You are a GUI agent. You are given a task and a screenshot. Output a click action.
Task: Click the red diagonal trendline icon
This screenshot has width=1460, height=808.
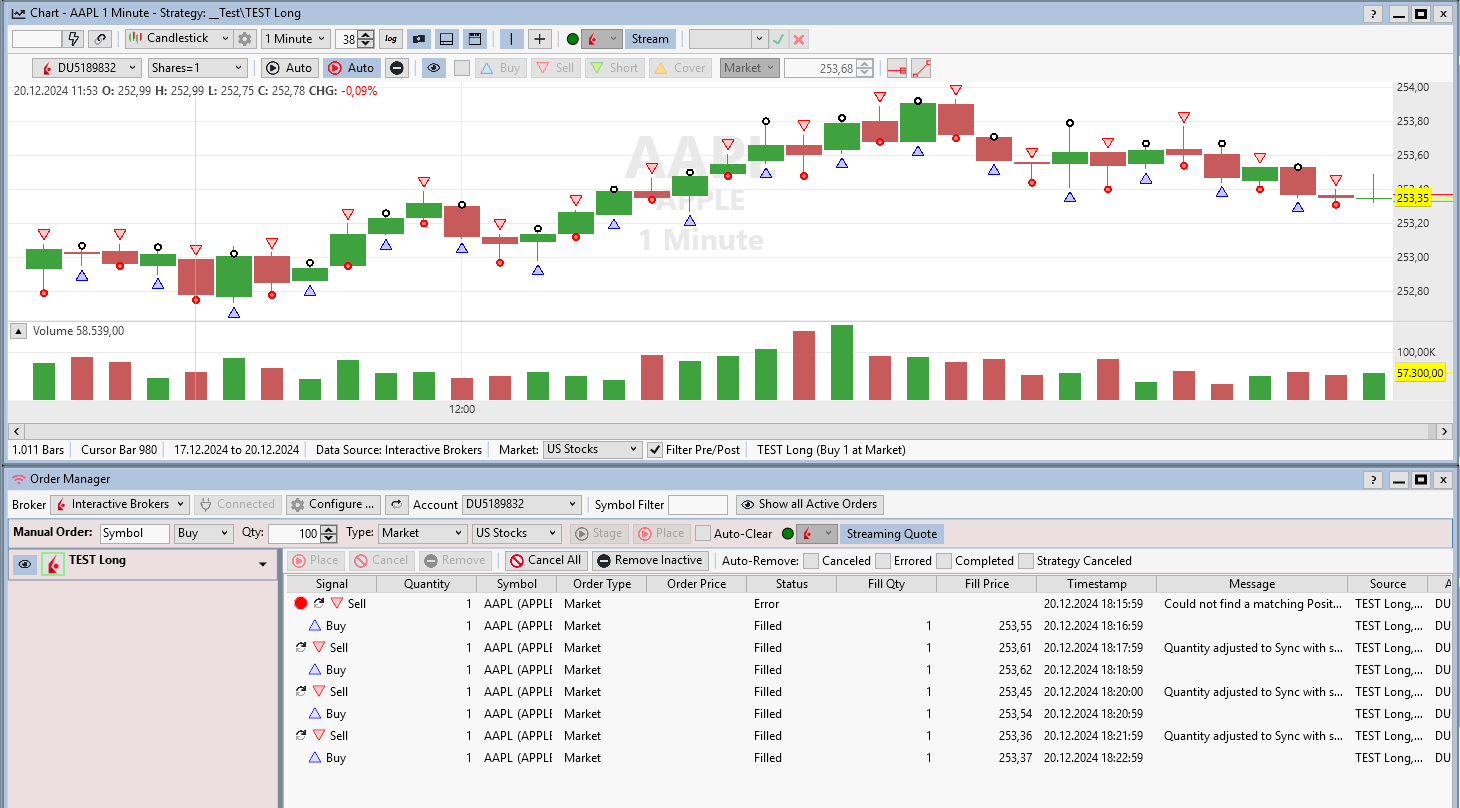coord(921,68)
